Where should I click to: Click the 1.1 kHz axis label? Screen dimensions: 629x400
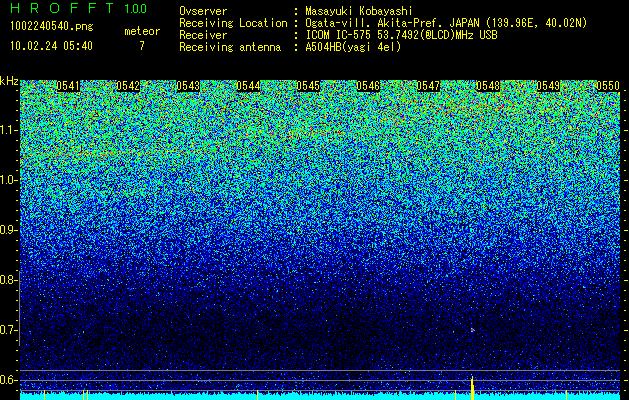coord(7,130)
